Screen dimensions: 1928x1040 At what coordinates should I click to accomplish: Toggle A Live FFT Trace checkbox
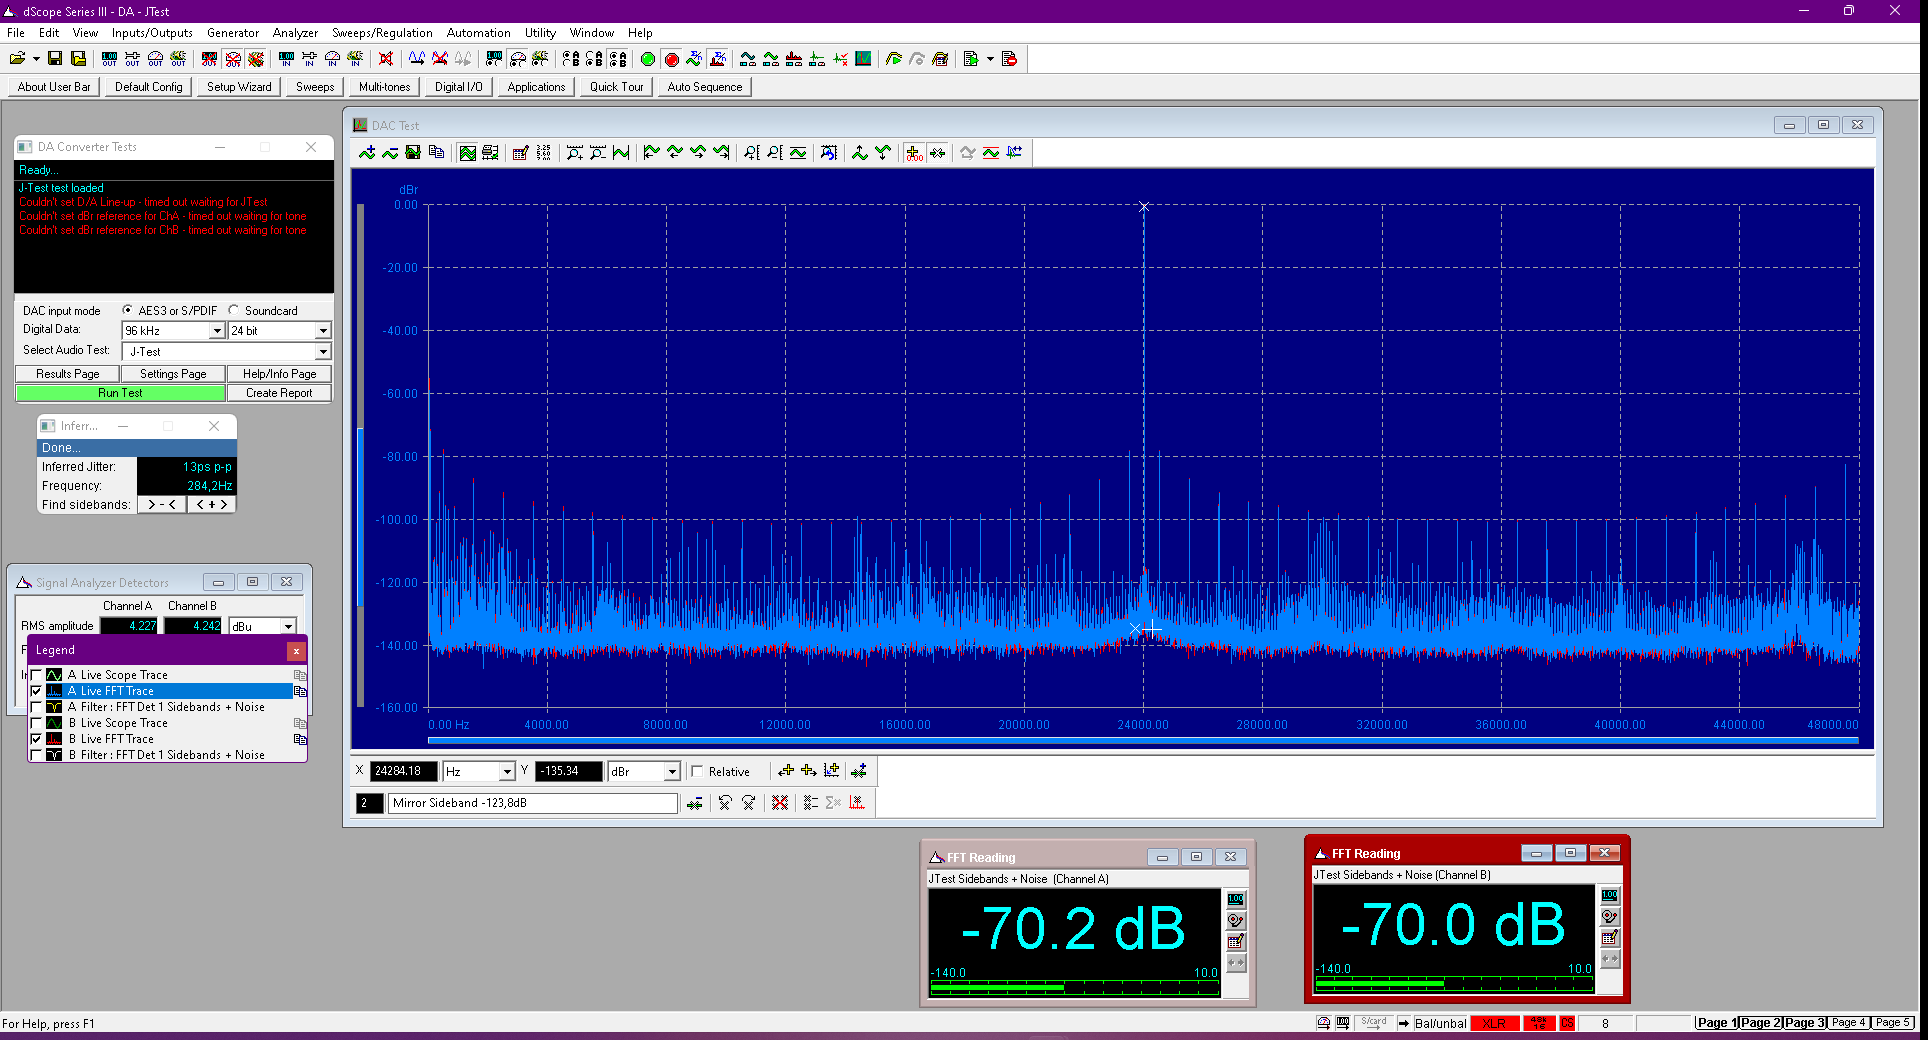(37, 691)
